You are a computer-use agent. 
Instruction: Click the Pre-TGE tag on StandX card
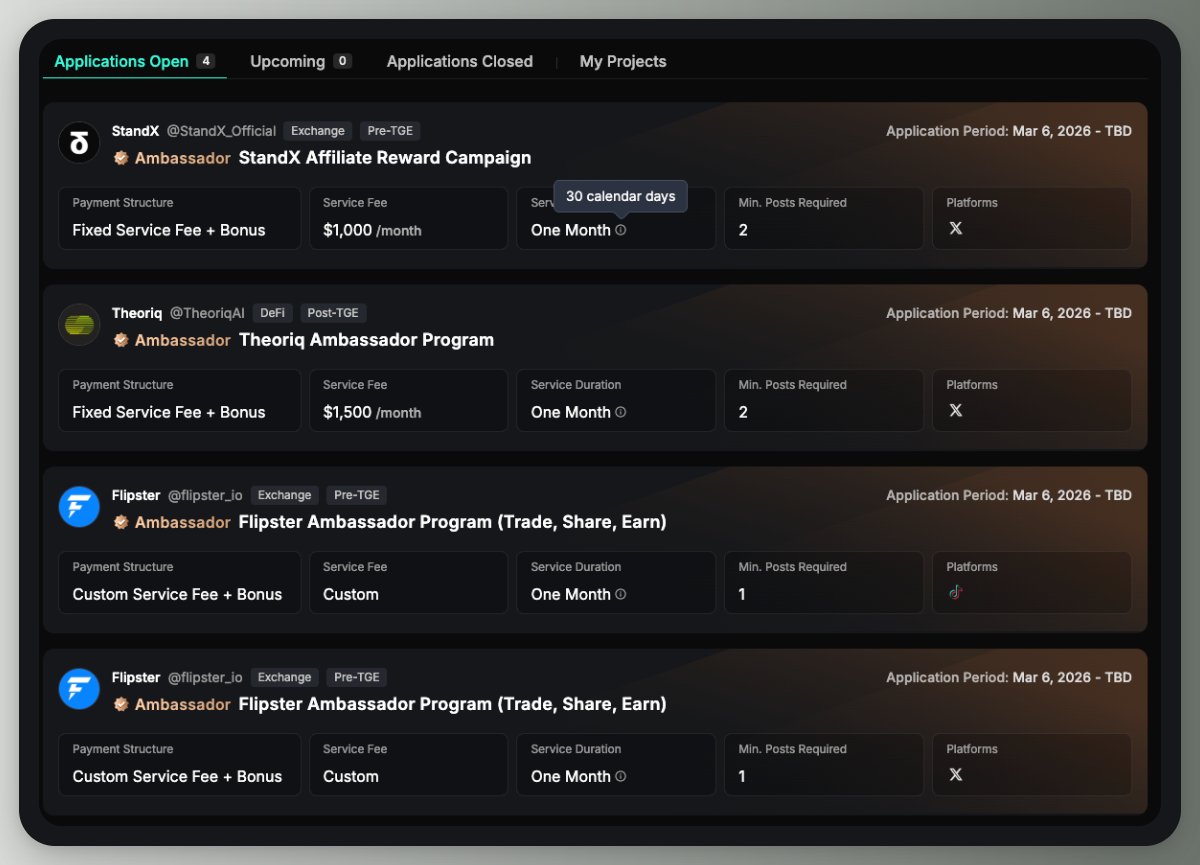pyautogui.click(x=390, y=131)
